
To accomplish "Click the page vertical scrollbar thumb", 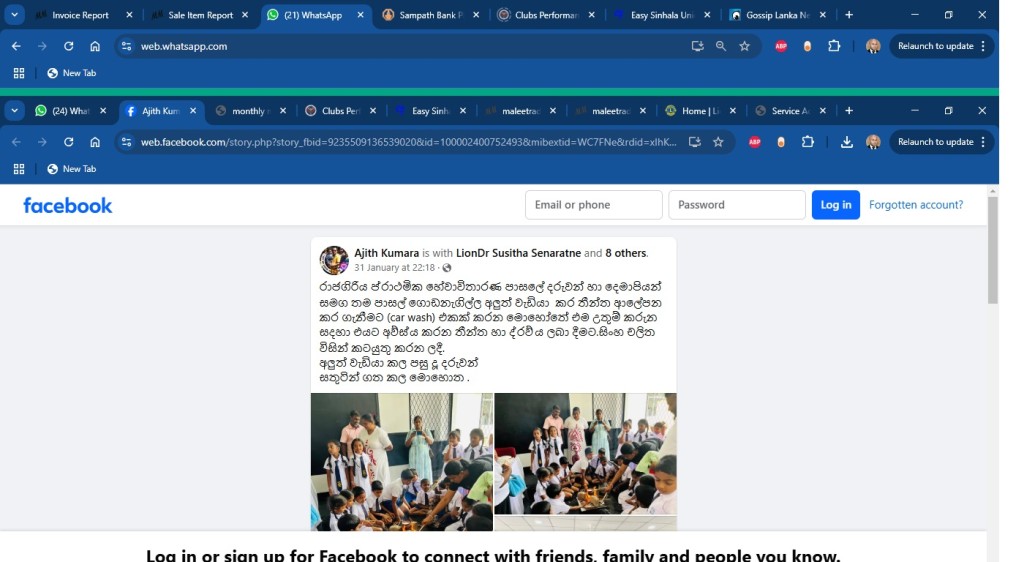I will point(993,250).
